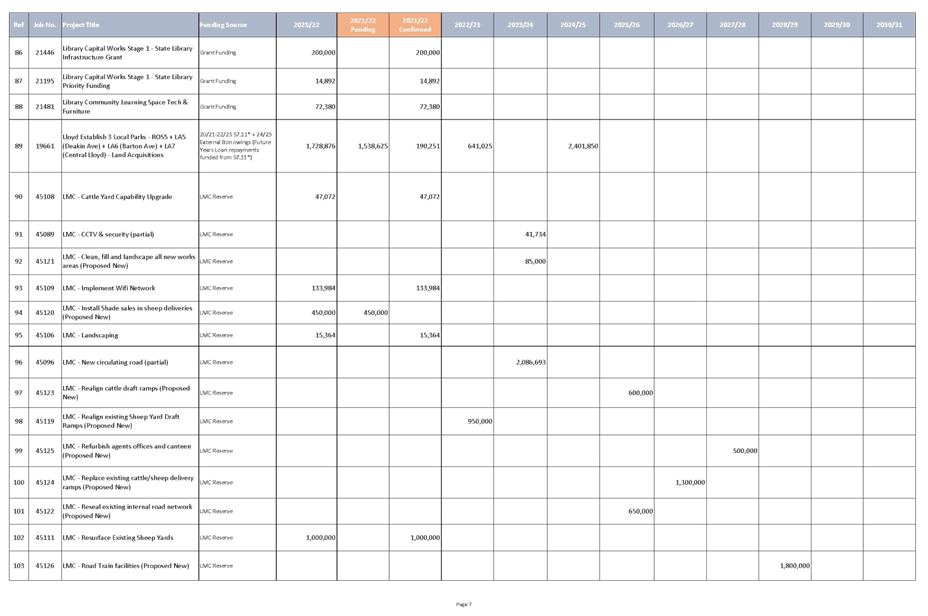Click 'LMC - Install Shade sales in sheep deliveries'
The height and width of the screenshot is (616, 928).
pos(127,312)
